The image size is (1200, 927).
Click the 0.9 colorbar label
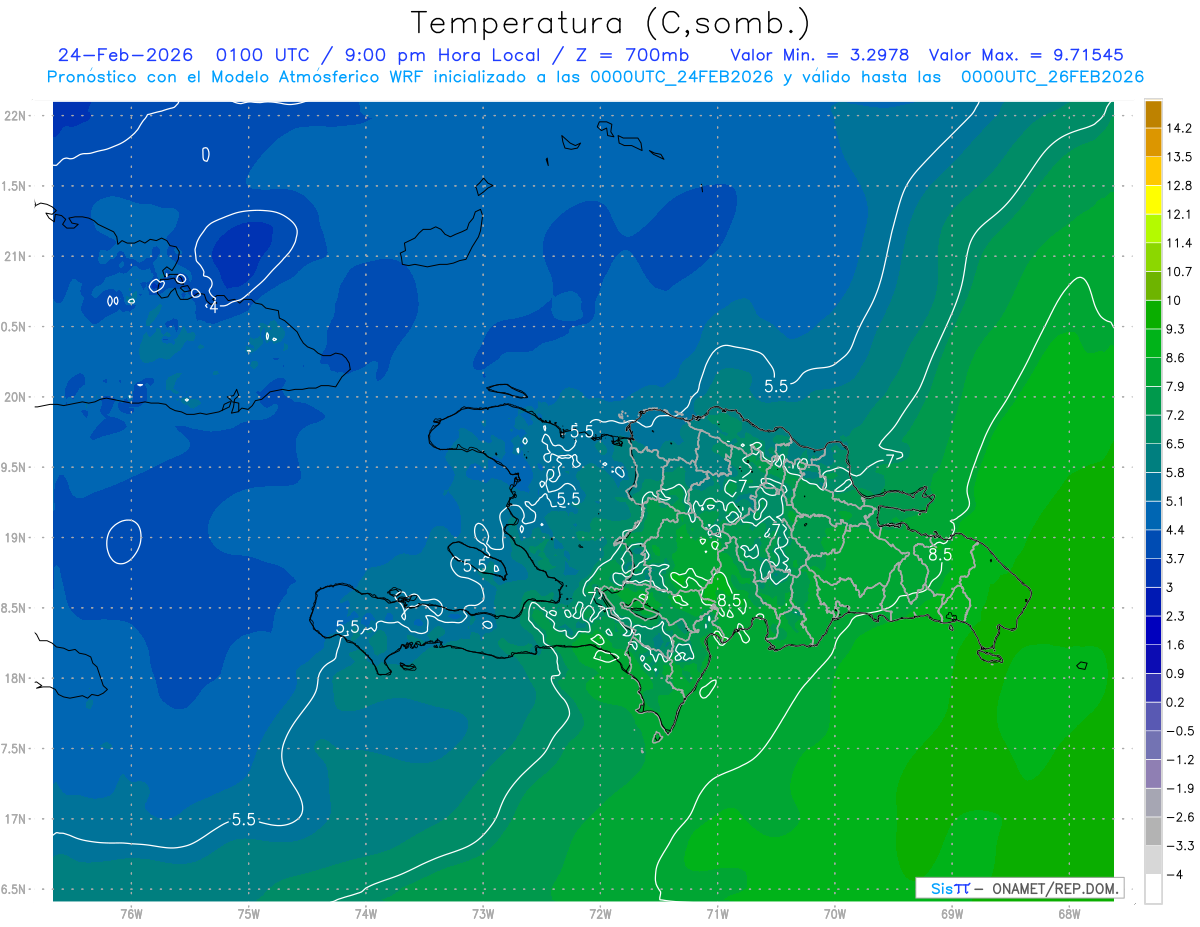tap(1175, 673)
